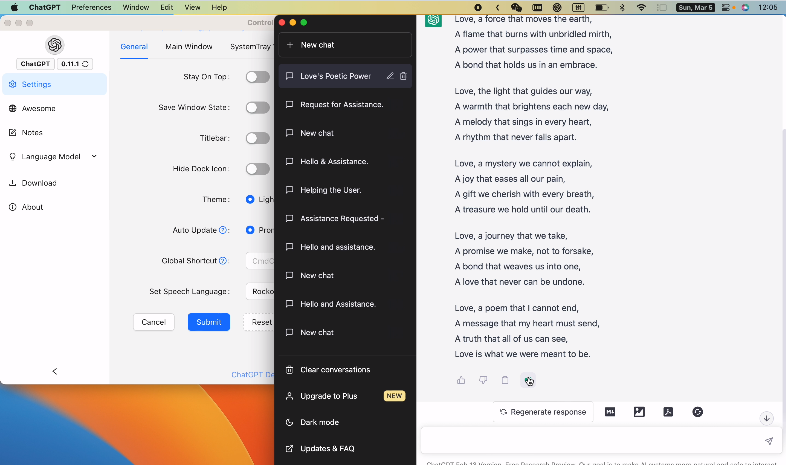Open the Preferences menu in menu bar

91,7
